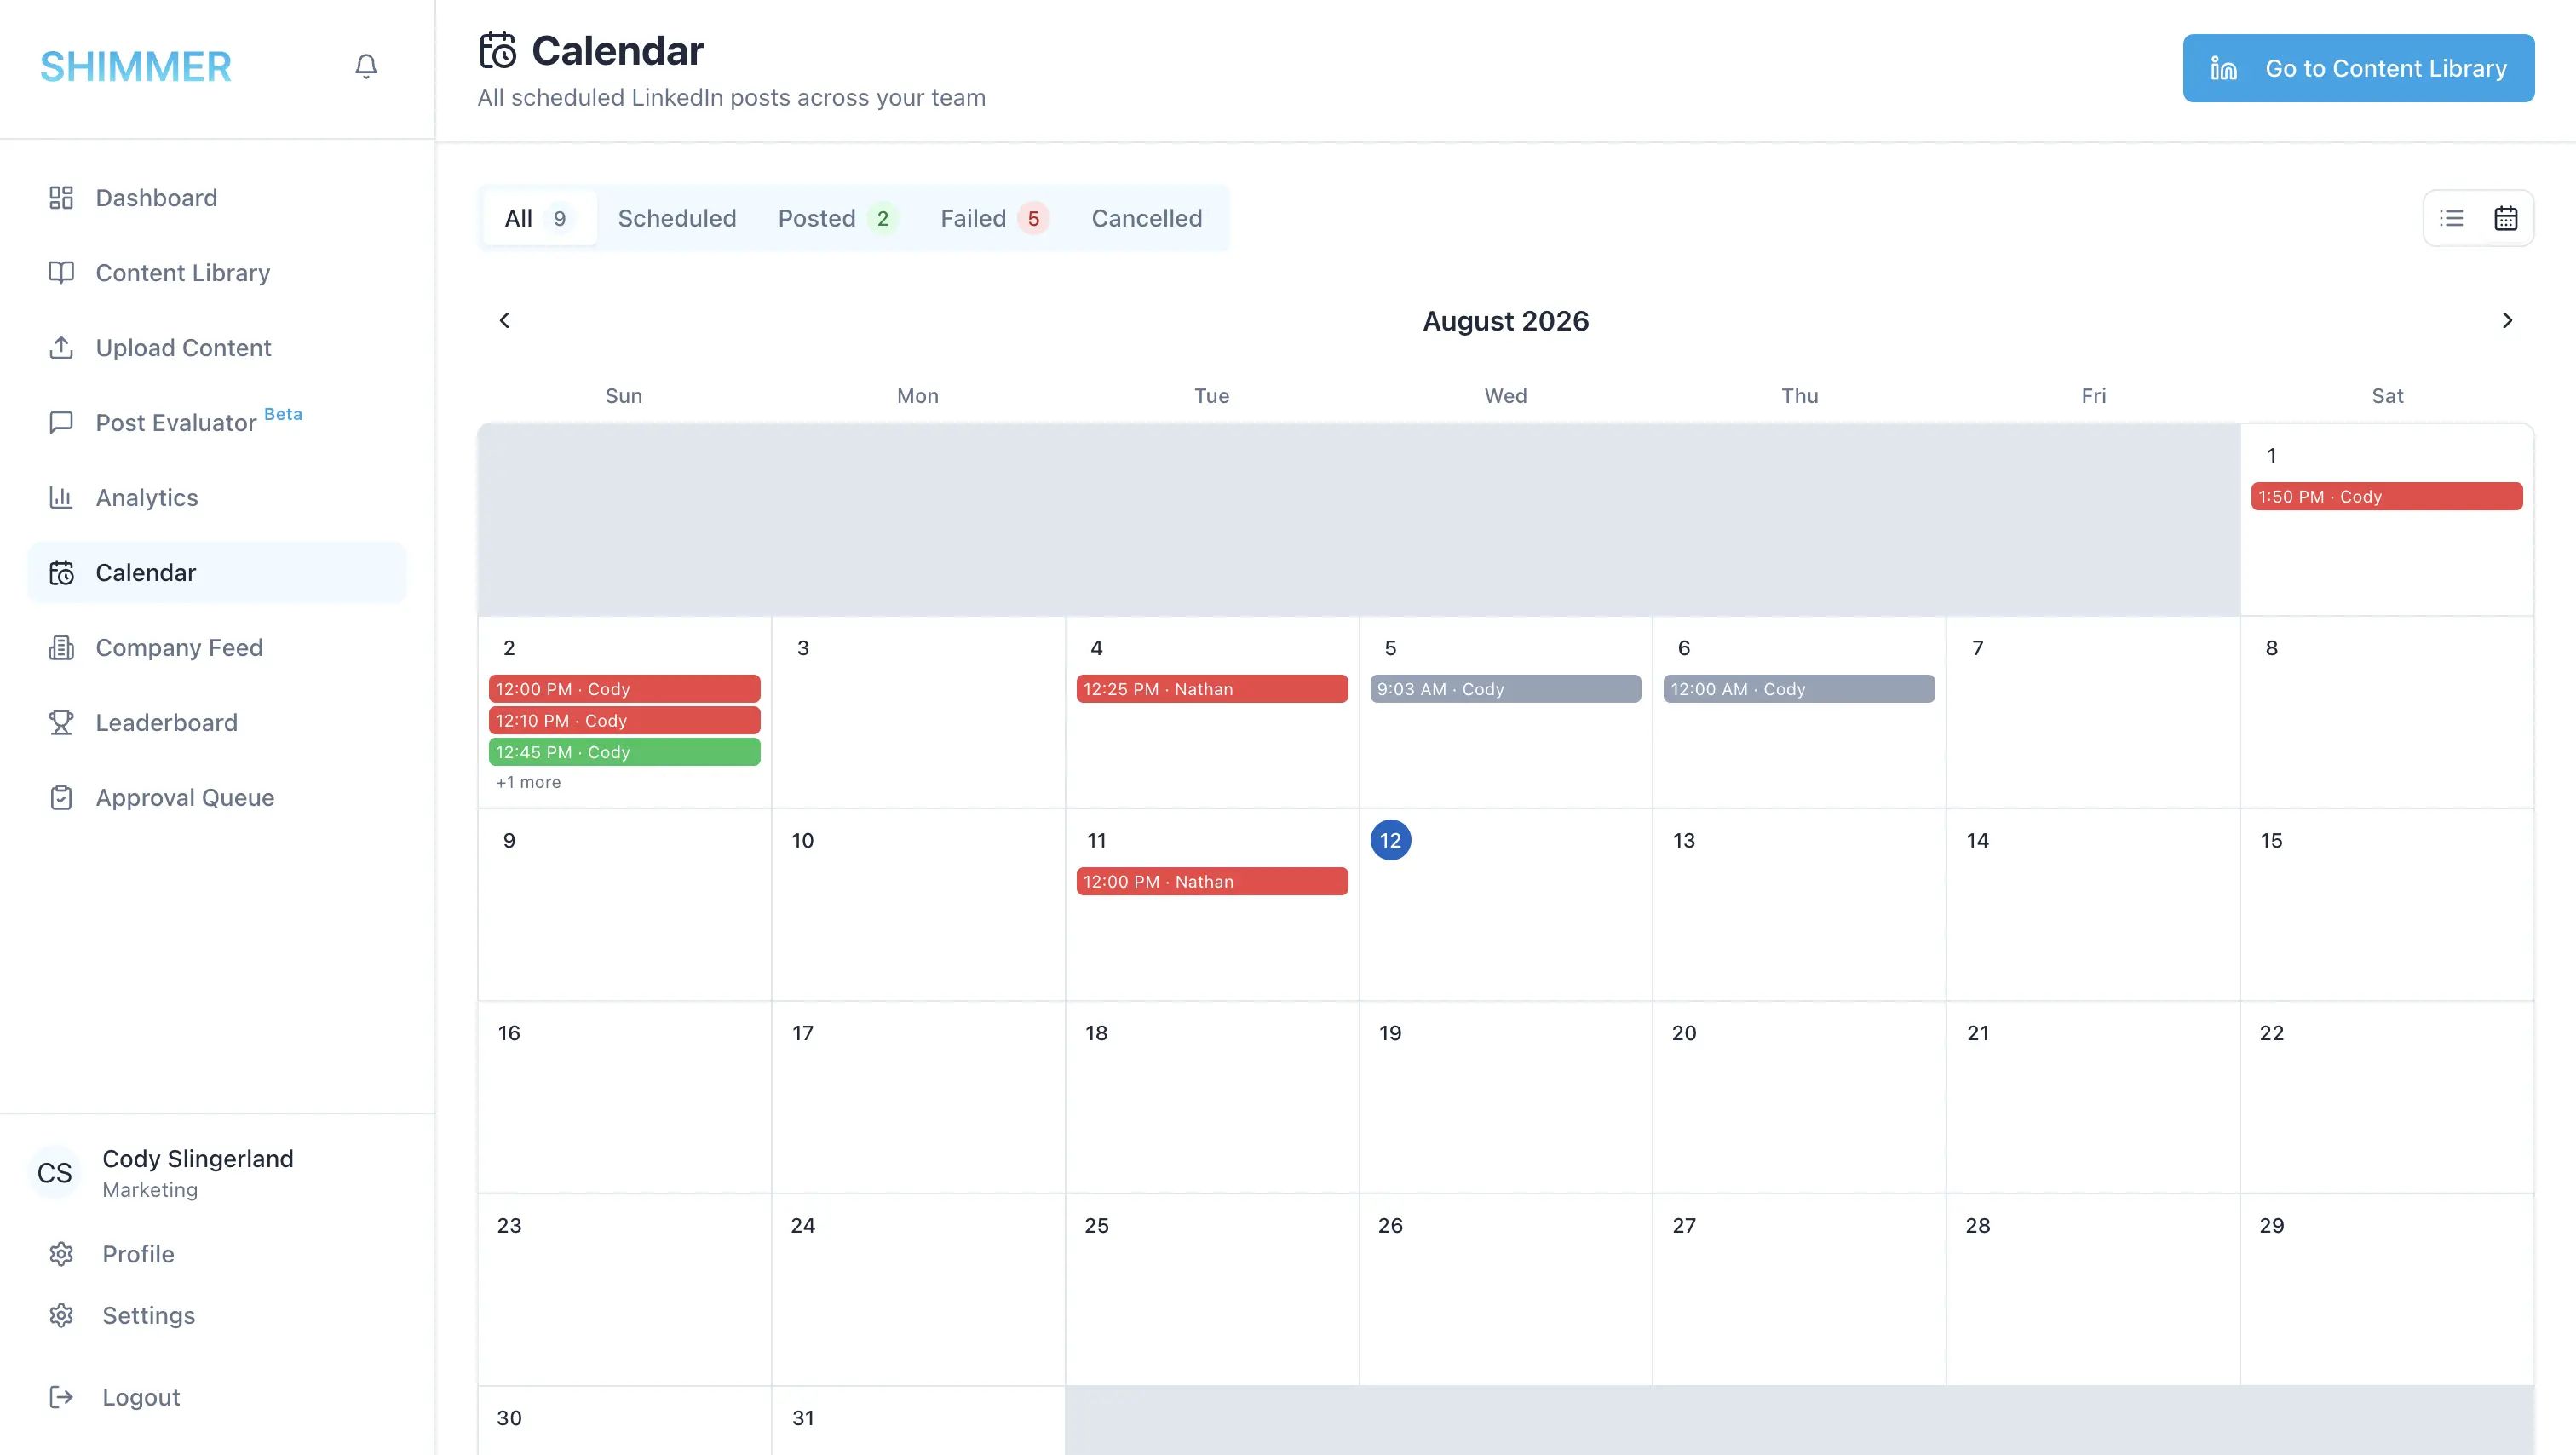Click the Profile gear icon
Image resolution: width=2576 pixels, height=1455 pixels.
tap(61, 1254)
